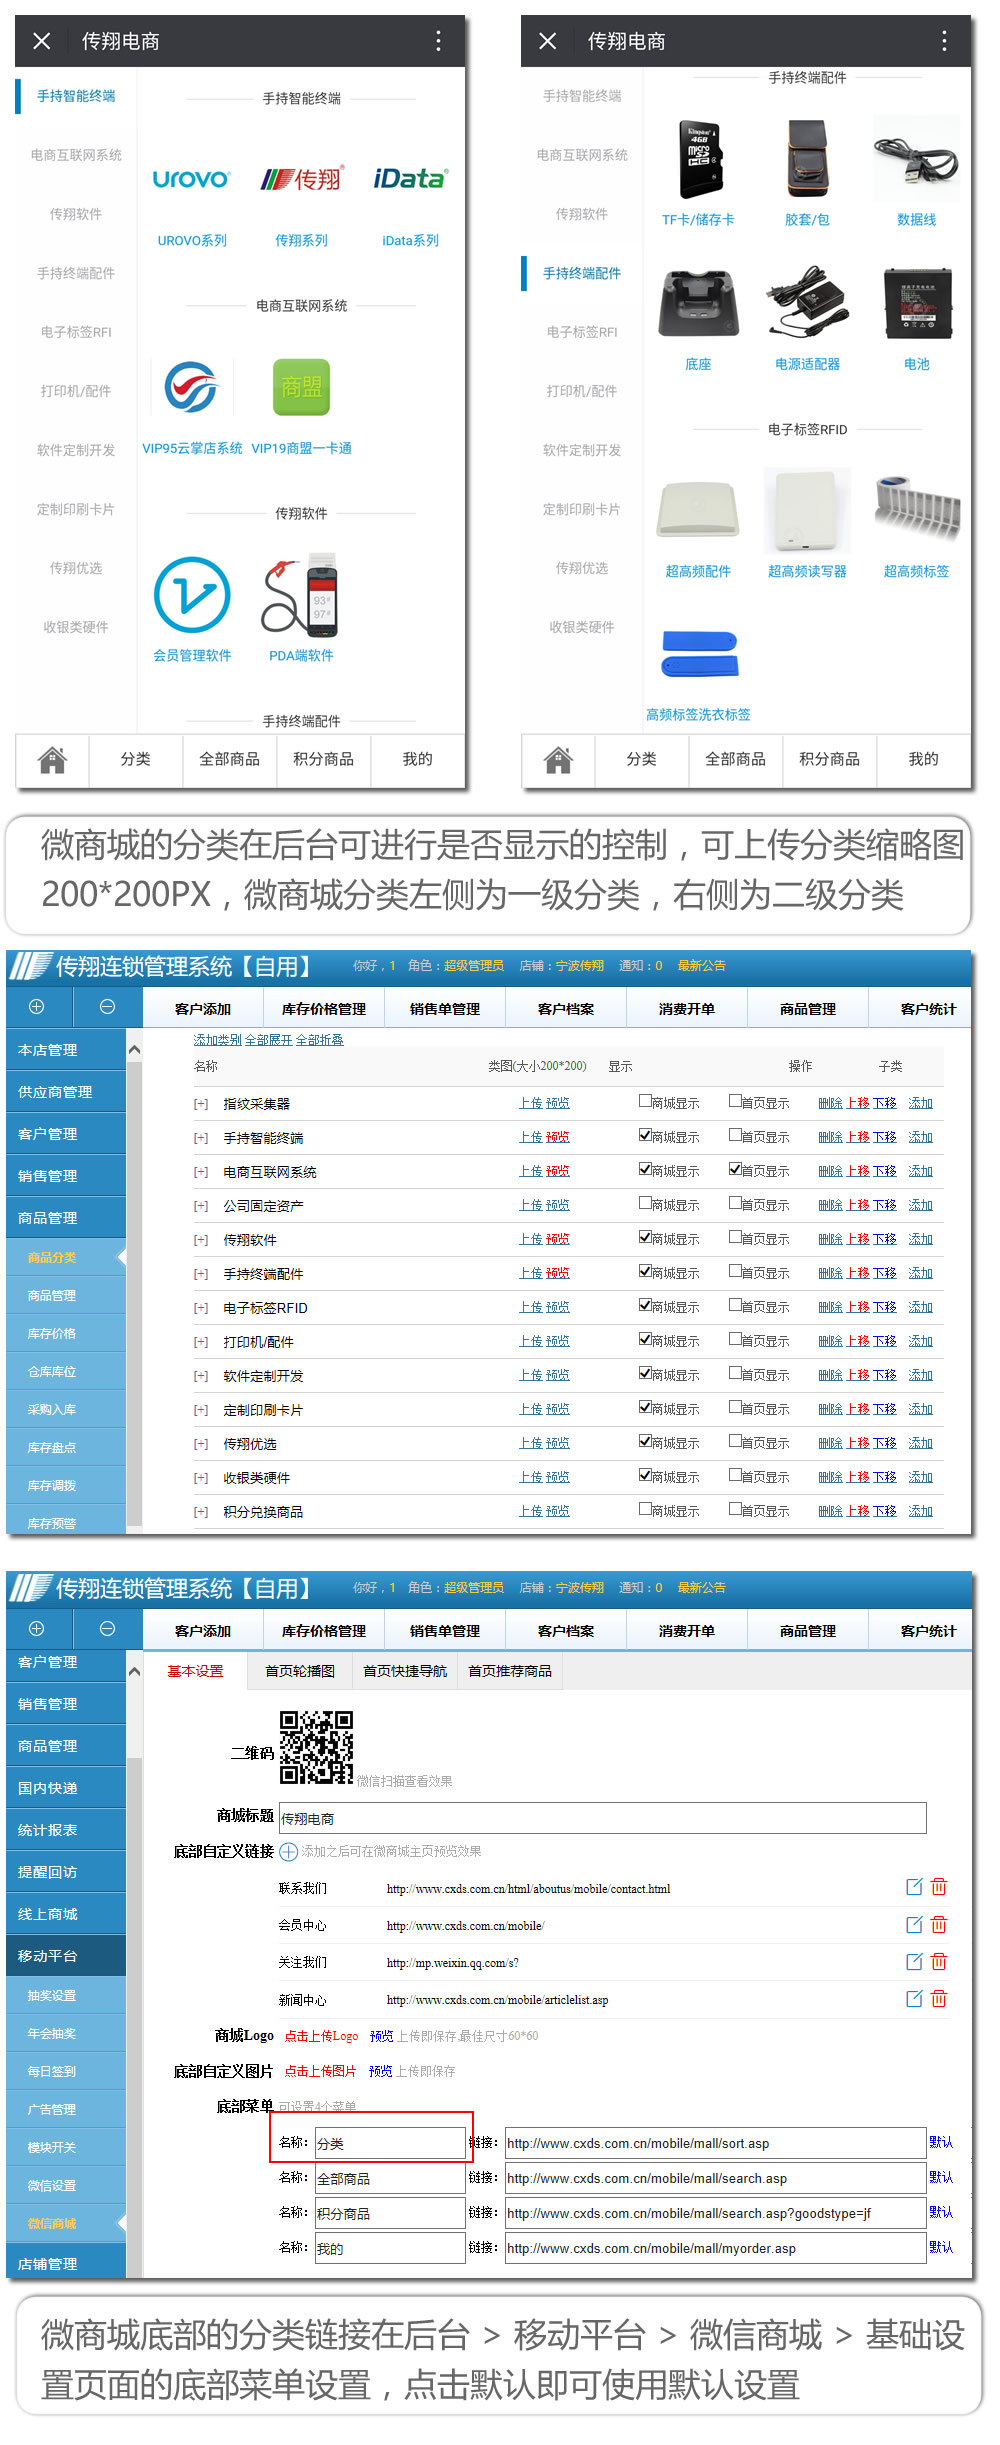
Task: Open the 电池 product image
Action: 916,304
